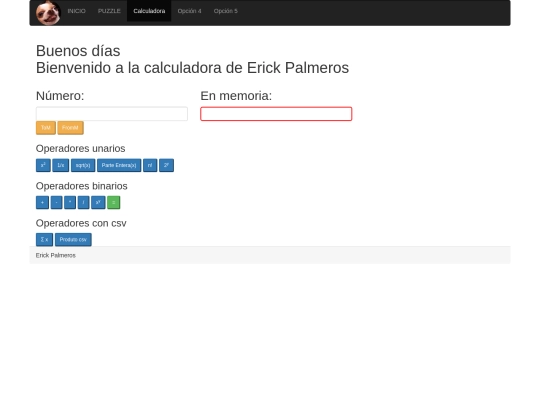This screenshot has height=405, width=540.
Task: Click the 'Operadores unarios' heading
Action: 81,148
